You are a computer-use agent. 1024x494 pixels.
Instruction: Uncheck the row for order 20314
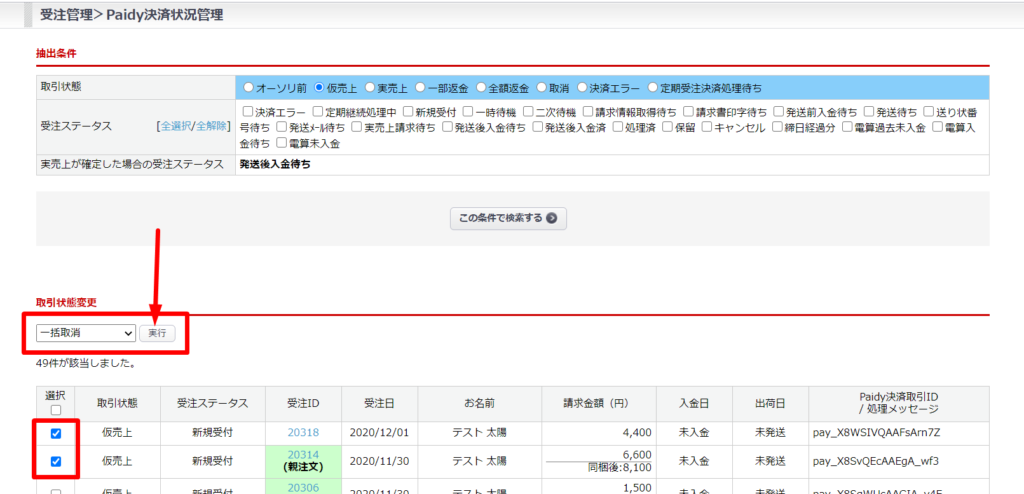point(55,461)
